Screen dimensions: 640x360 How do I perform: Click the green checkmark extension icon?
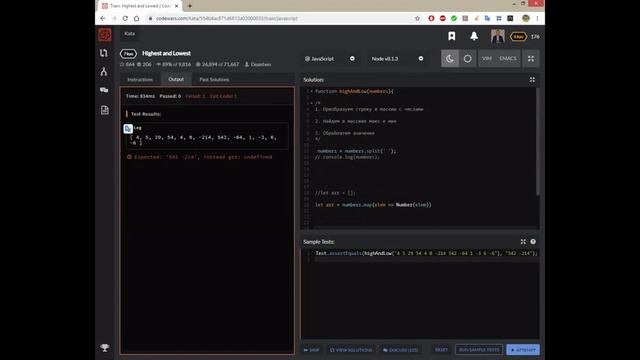coord(454,18)
